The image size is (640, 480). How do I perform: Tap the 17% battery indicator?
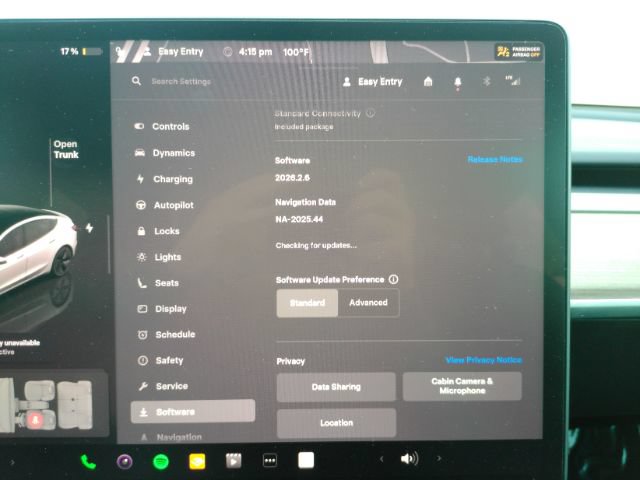(x=81, y=51)
